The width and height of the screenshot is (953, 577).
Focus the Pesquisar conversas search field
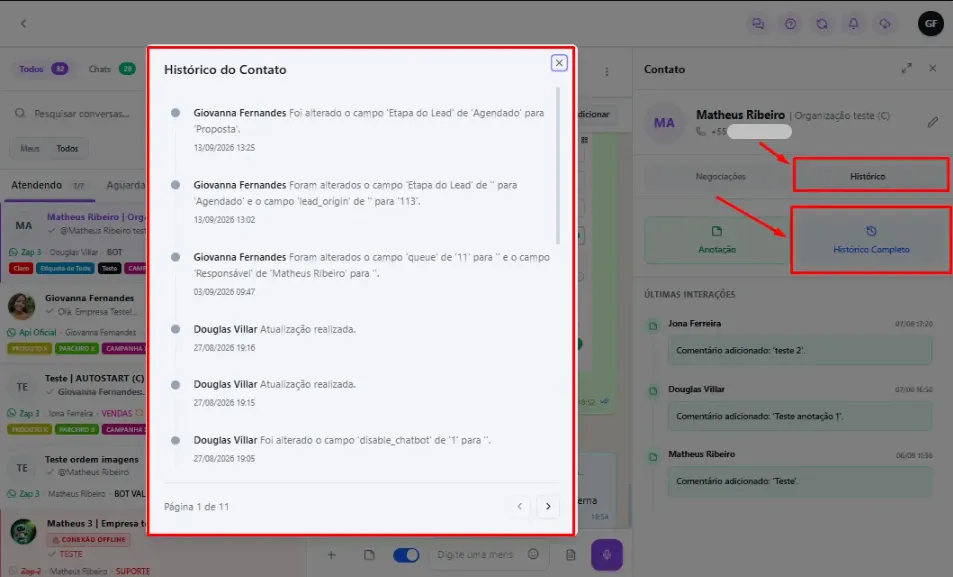tap(81, 114)
